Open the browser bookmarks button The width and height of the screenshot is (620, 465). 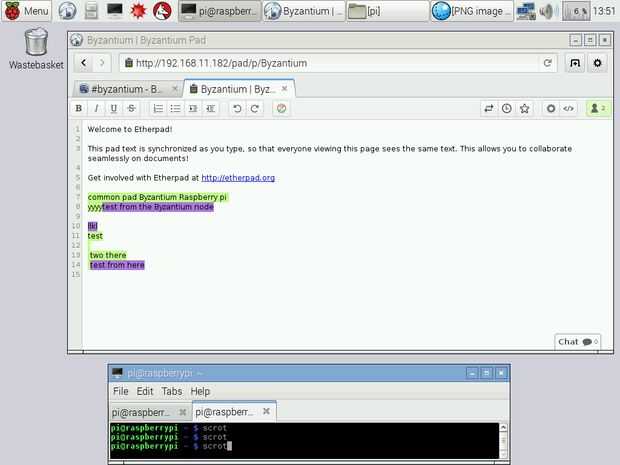point(575,63)
